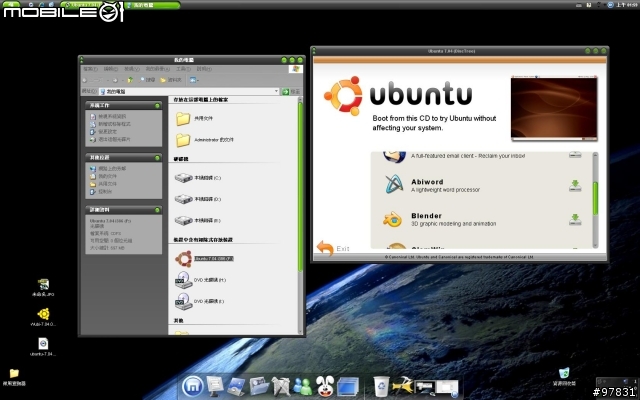This screenshot has width=640, height=400.
Task: Open the Tools menu in My Computer
Action: click(183, 69)
